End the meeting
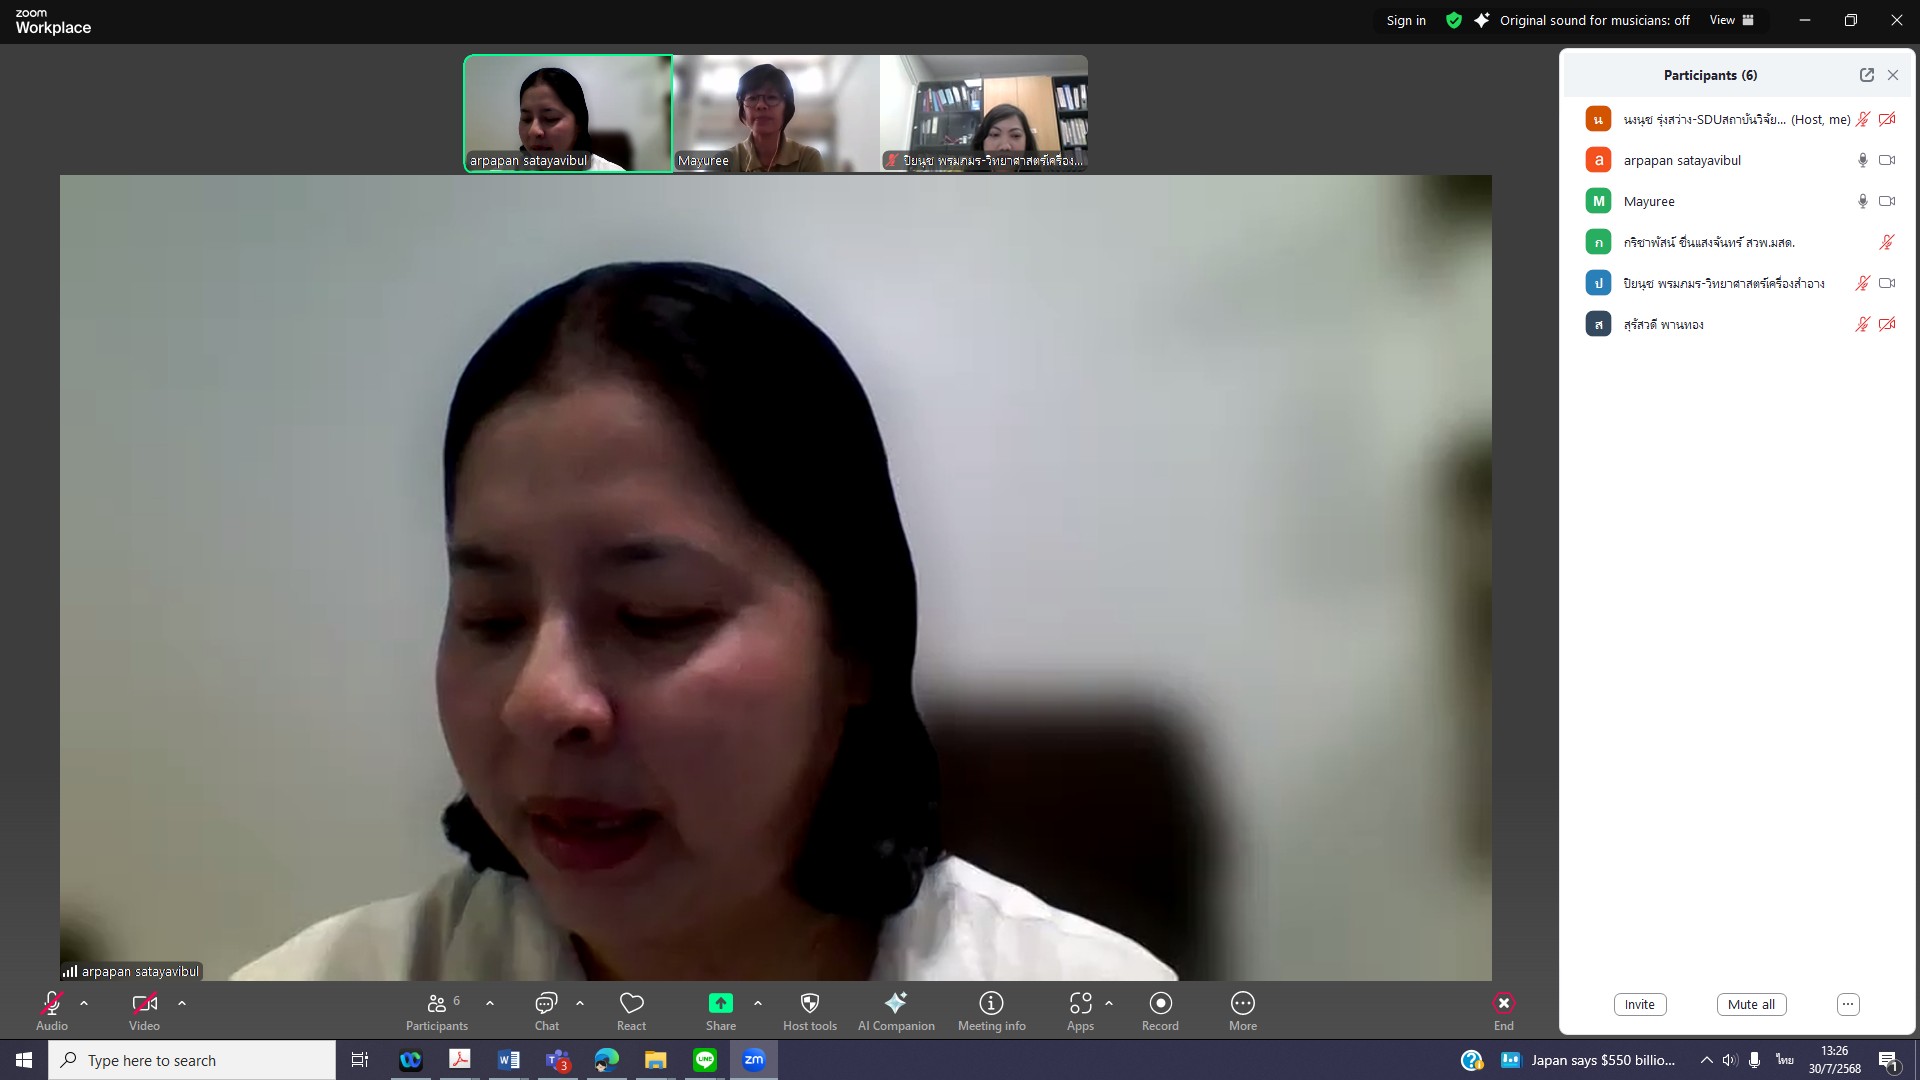The image size is (1920, 1080). click(1503, 1011)
